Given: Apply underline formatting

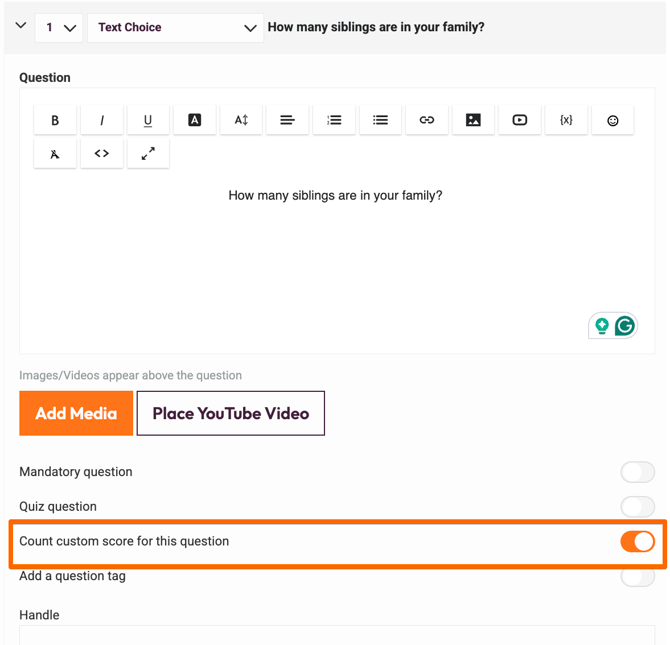Looking at the screenshot, I should coord(148,120).
